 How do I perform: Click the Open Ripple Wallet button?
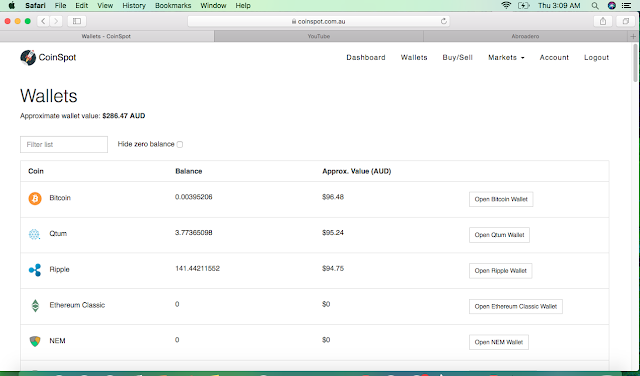click(500, 271)
